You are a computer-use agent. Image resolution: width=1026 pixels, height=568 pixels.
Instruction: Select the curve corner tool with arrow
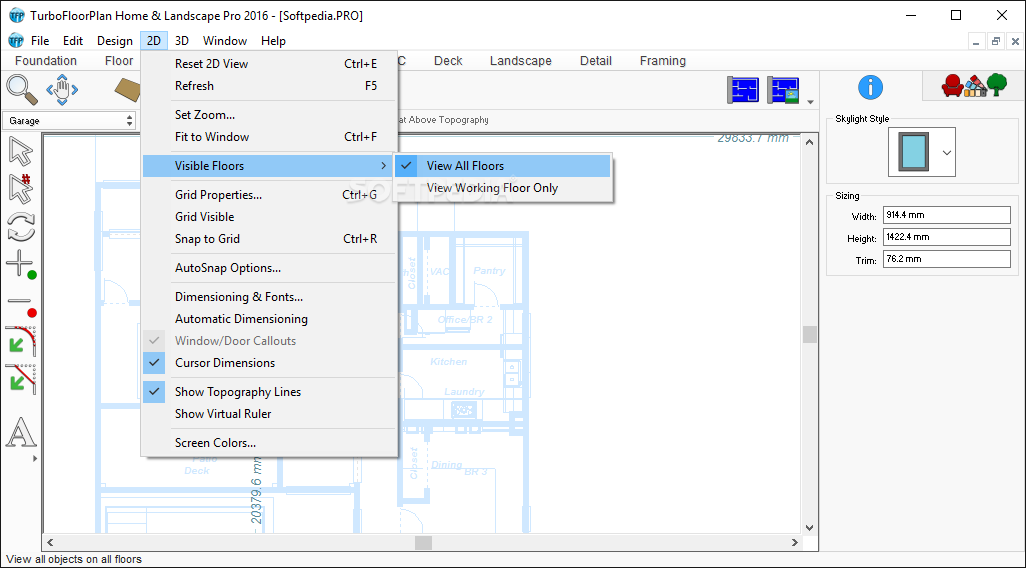tap(21, 340)
